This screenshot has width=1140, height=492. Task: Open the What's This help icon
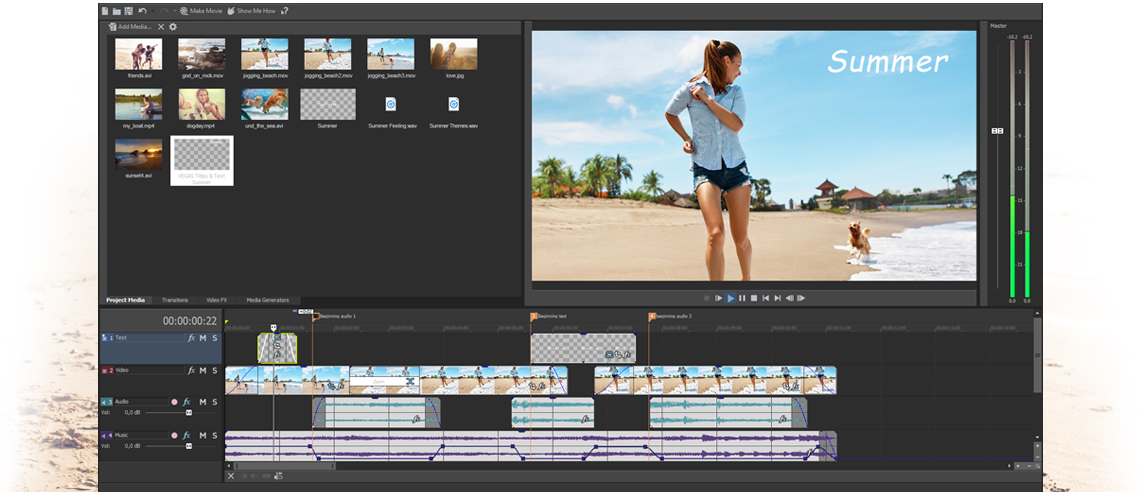(x=285, y=11)
